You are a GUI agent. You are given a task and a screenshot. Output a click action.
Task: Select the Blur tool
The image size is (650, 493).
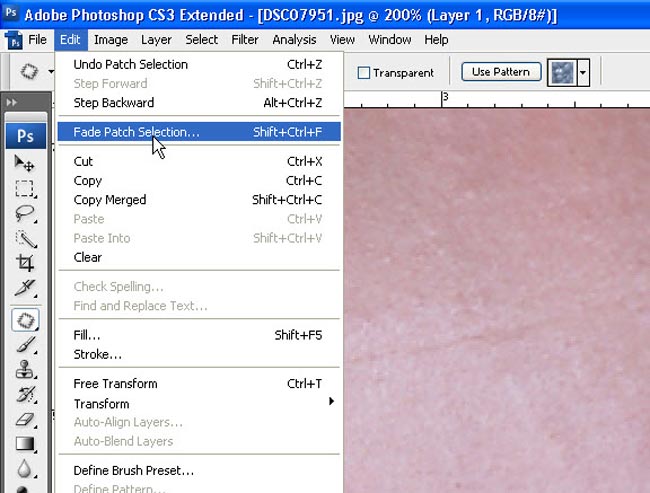click(x=24, y=469)
